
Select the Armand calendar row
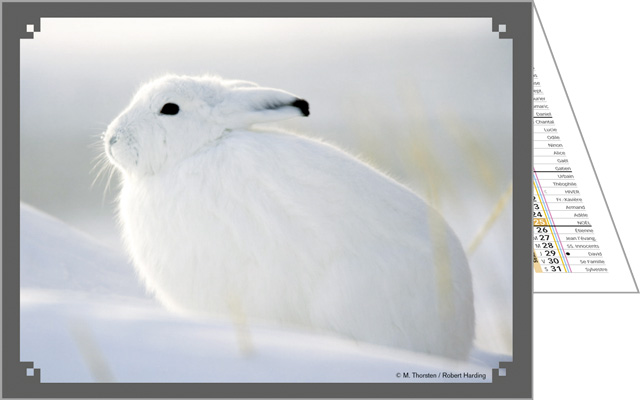(x=577, y=207)
